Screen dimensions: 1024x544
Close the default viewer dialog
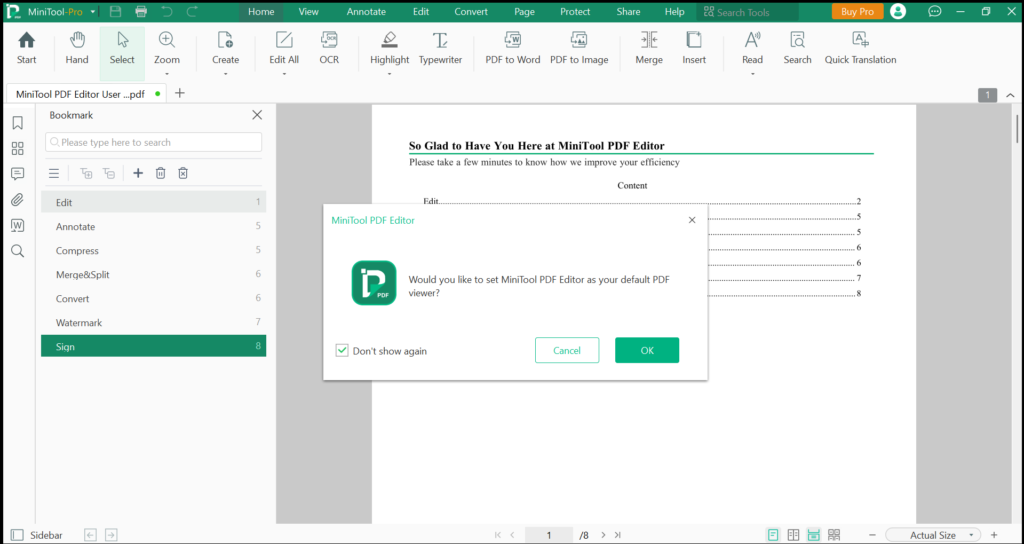[692, 220]
